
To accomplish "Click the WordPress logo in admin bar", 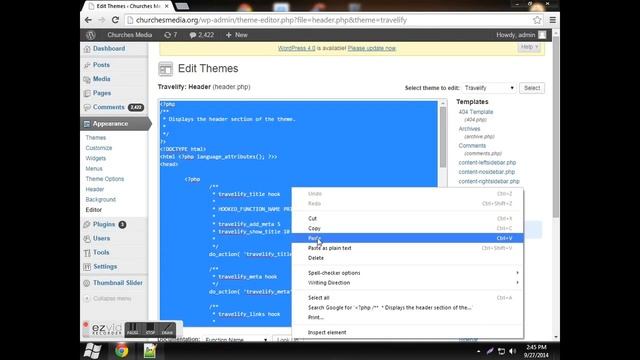I will click(x=91, y=35).
